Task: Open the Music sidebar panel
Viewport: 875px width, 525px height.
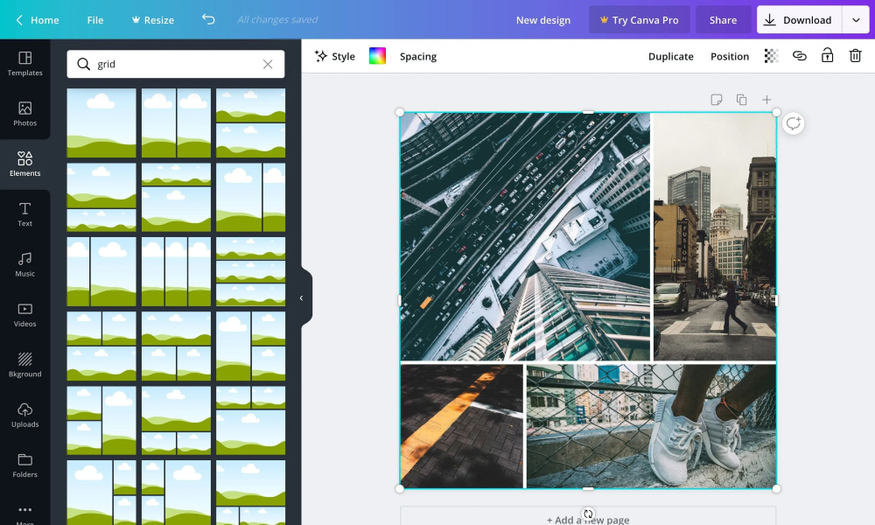Action: pyautogui.click(x=25, y=264)
